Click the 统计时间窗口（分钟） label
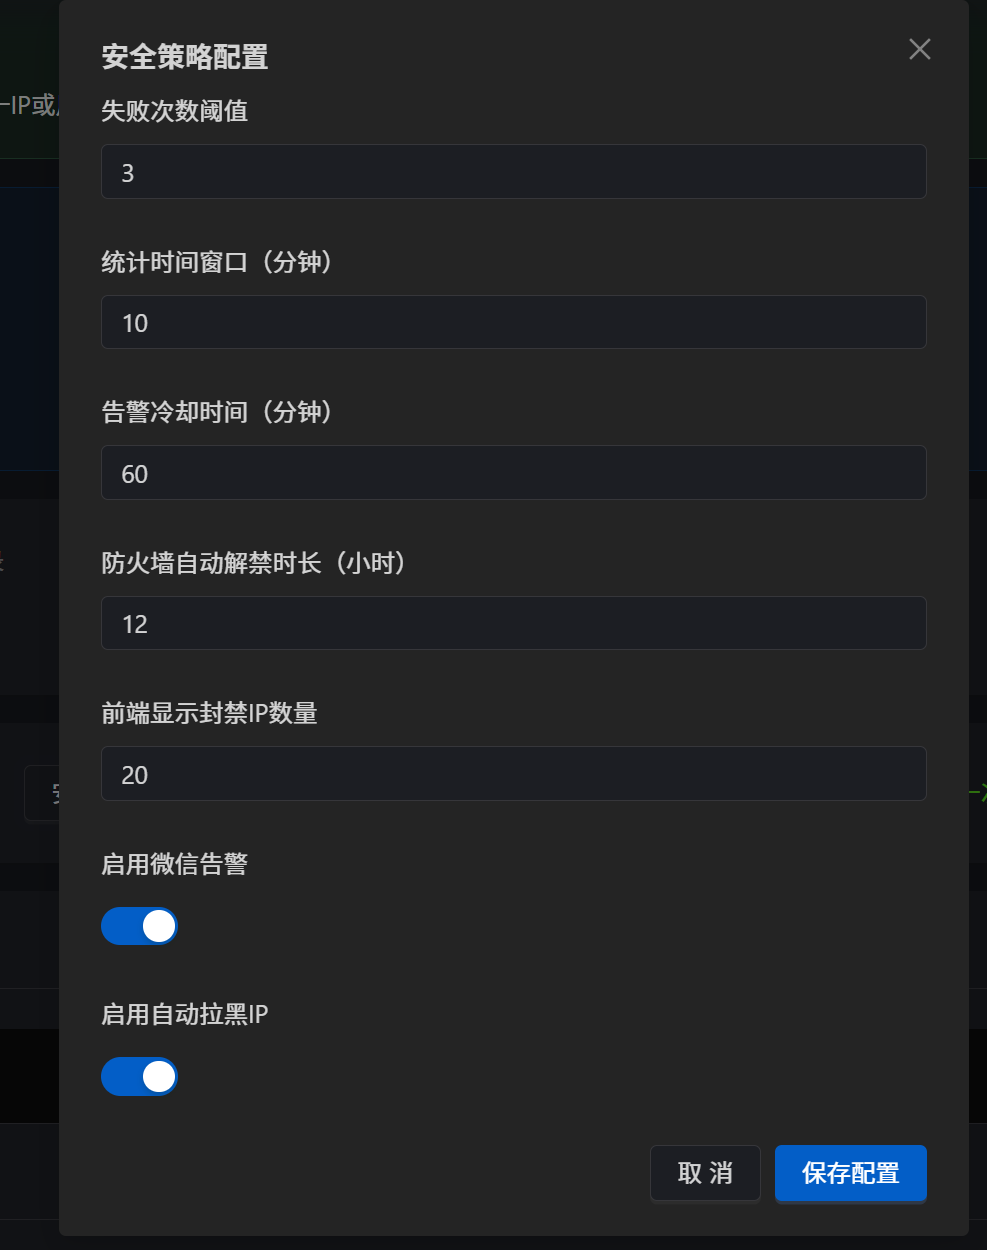987x1250 pixels. click(216, 262)
